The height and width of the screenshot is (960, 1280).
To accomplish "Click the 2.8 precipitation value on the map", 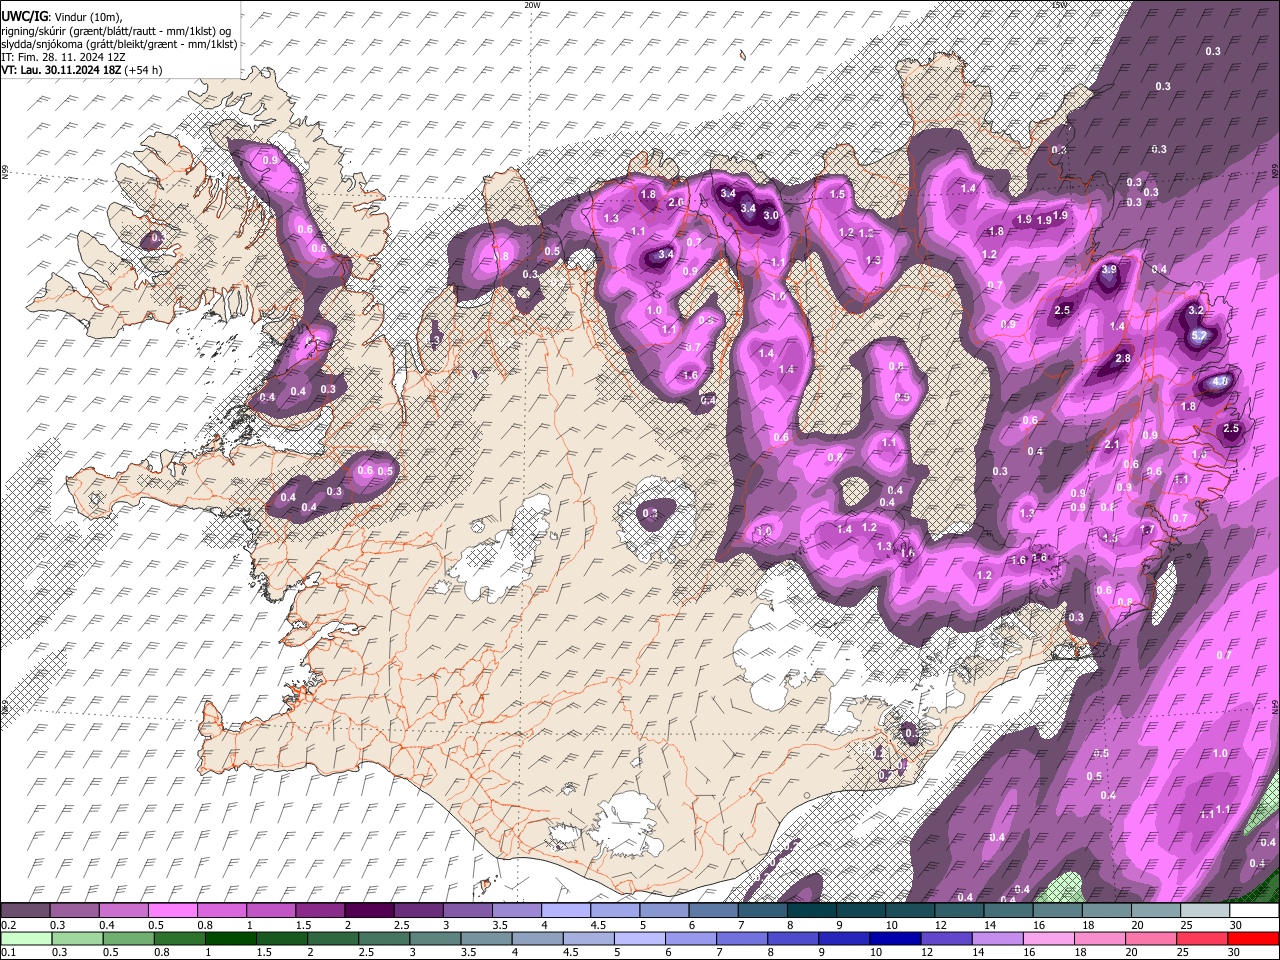I will (1123, 359).
